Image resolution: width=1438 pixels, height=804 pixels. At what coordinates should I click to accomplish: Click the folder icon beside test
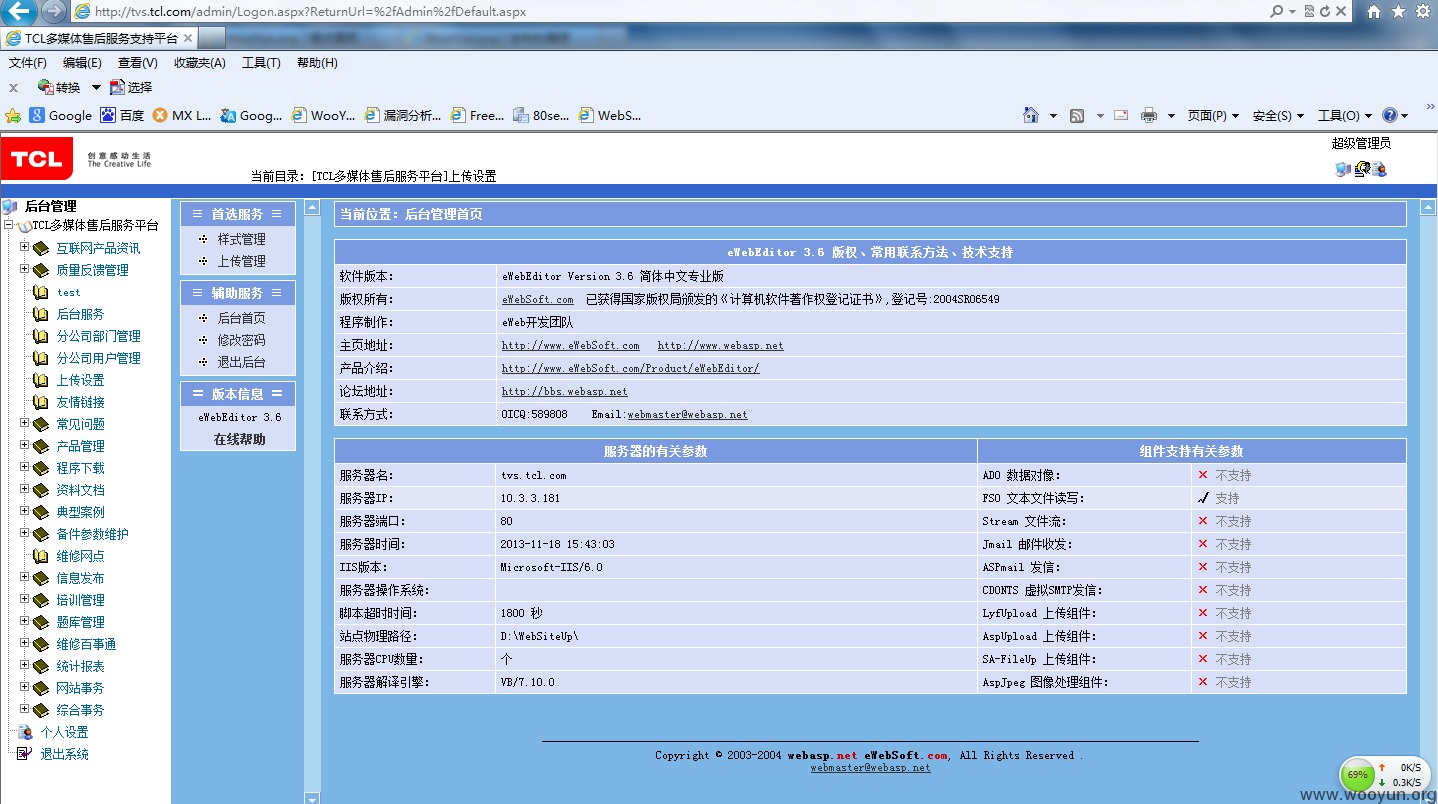pyautogui.click(x=40, y=292)
